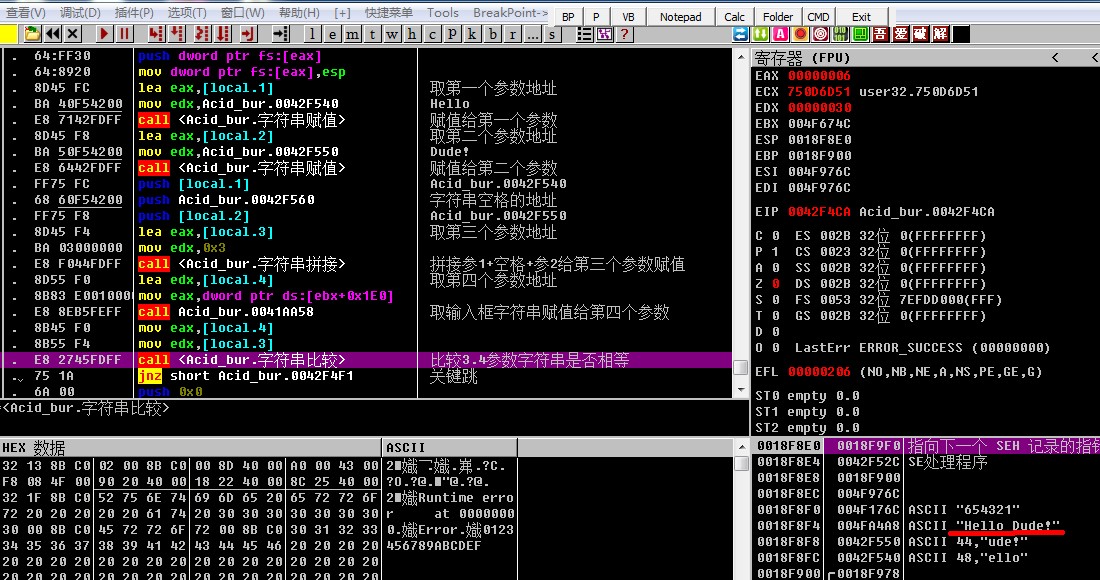Open the CPU window with the c button
Image resolution: width=1100 pixels, height=580 pixels.
coord(432,34)
